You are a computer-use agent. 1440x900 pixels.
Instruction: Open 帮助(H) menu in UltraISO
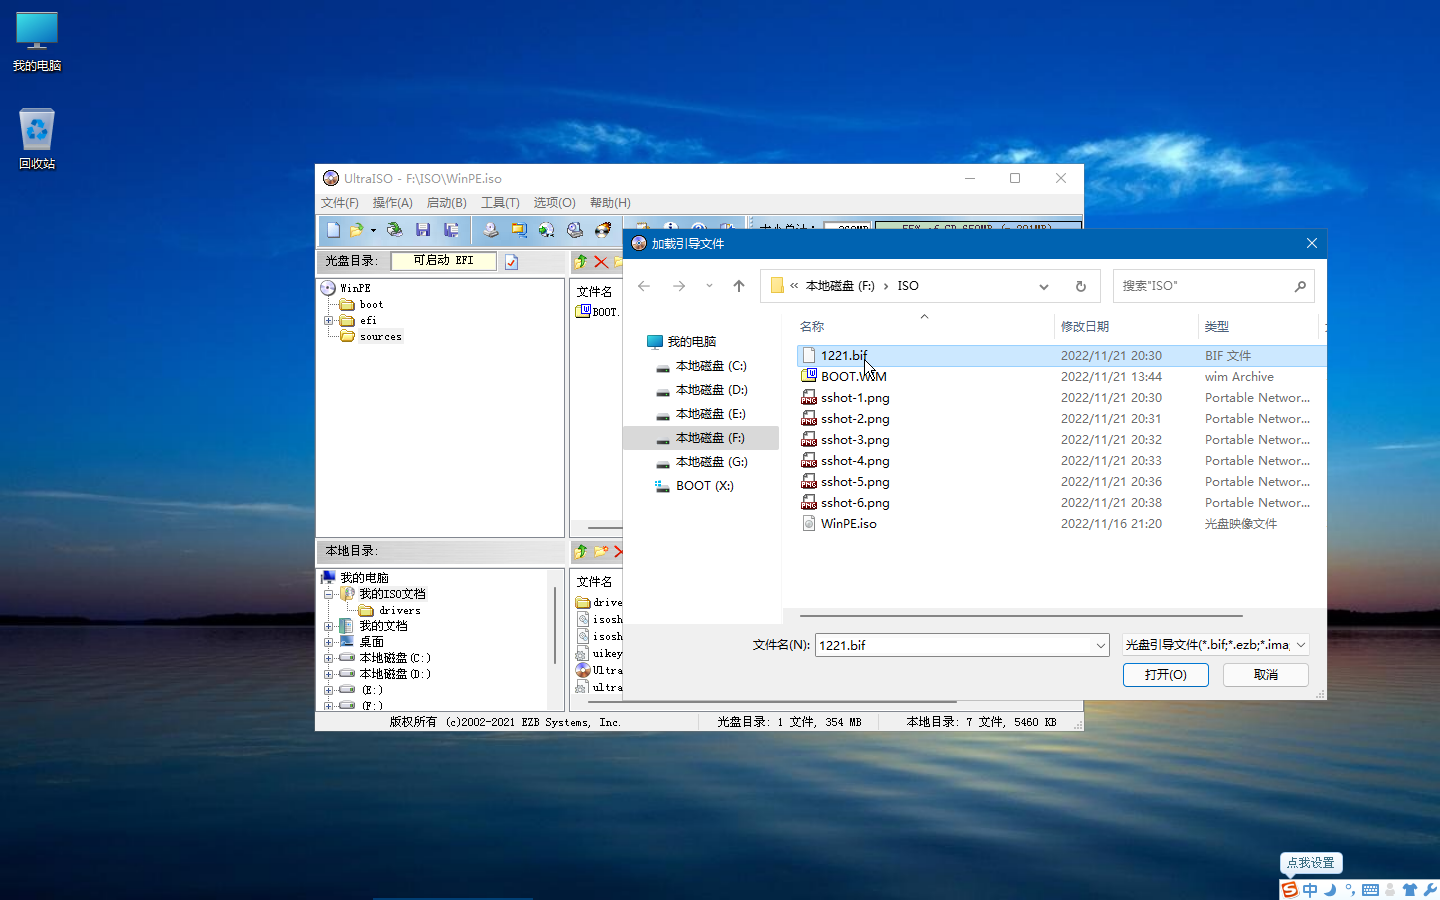[x=610, y=203]
